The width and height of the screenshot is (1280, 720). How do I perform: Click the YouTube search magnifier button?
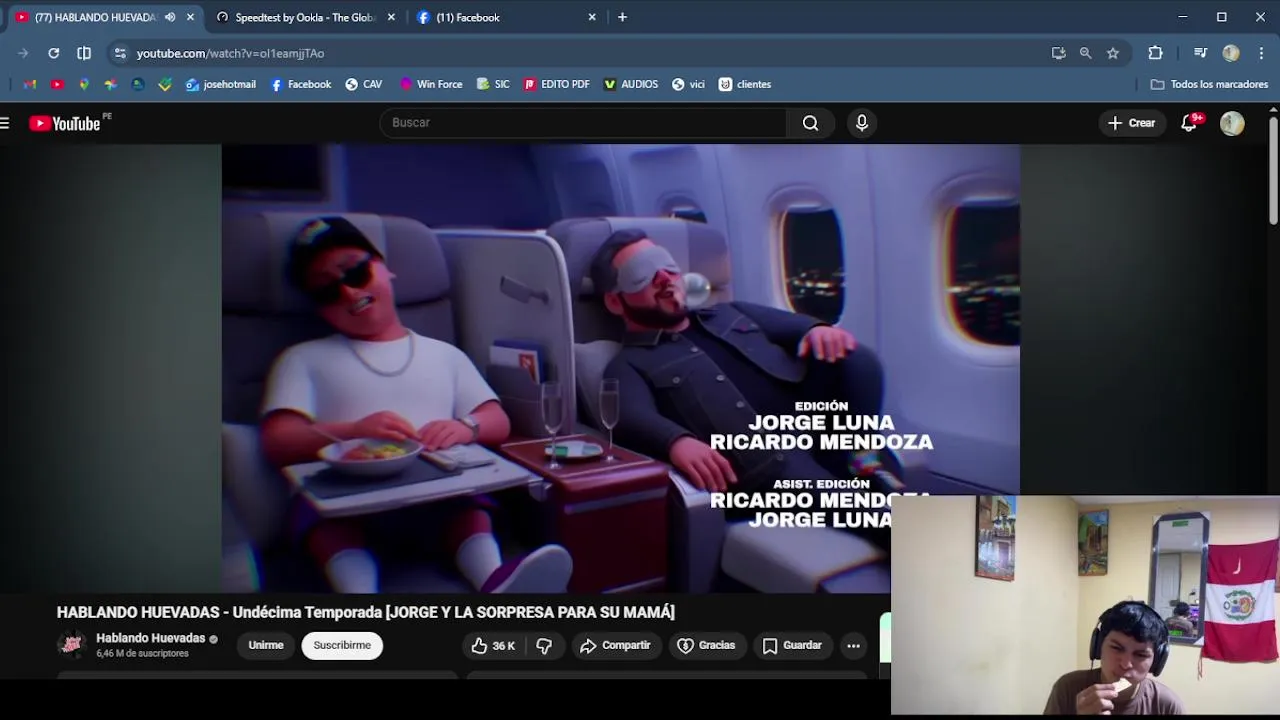tap(810, 123)
